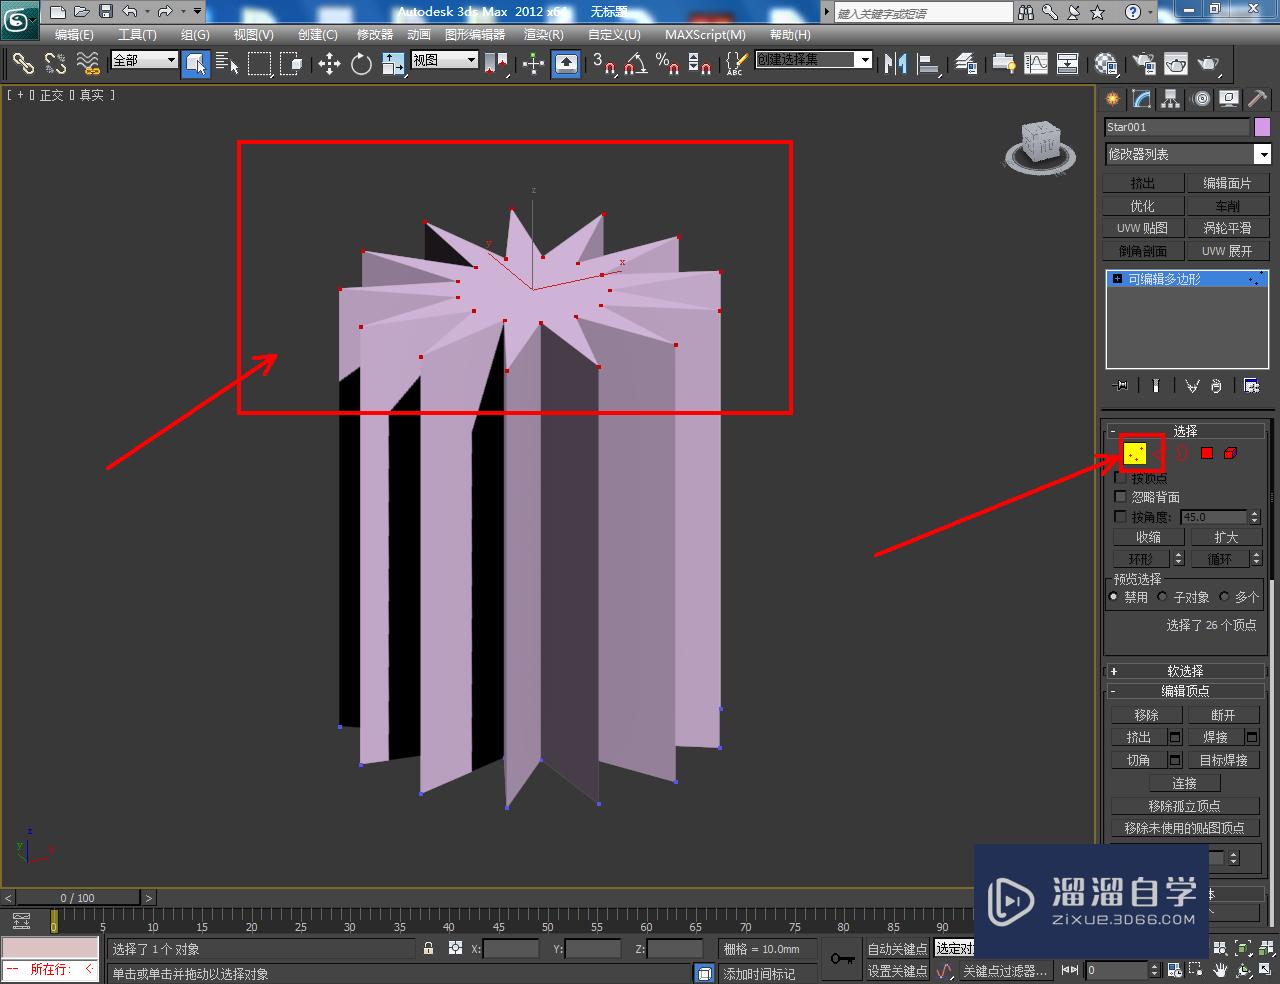The width and height of the screenshot is (1280, 984).
Task: Switch to Hierarchy command panel tab
Action: 1171,99
